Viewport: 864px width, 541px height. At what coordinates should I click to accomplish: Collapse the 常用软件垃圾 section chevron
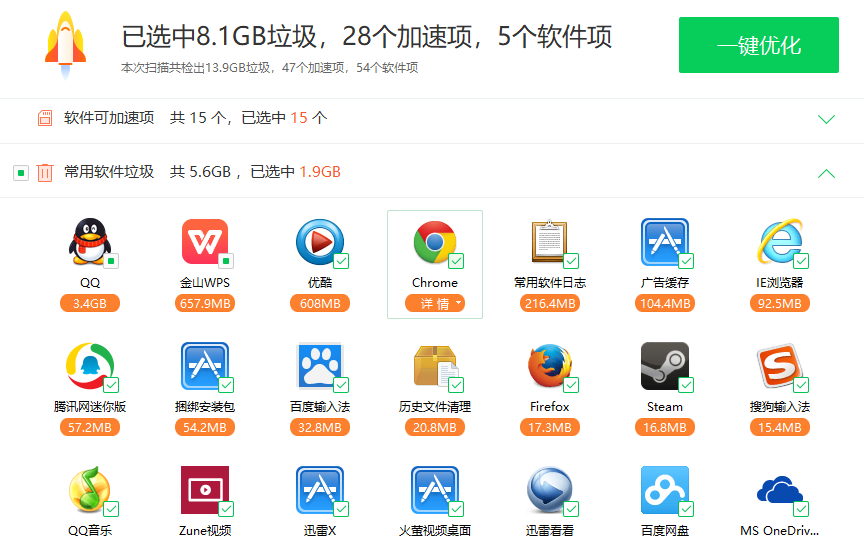pos(826,174)
